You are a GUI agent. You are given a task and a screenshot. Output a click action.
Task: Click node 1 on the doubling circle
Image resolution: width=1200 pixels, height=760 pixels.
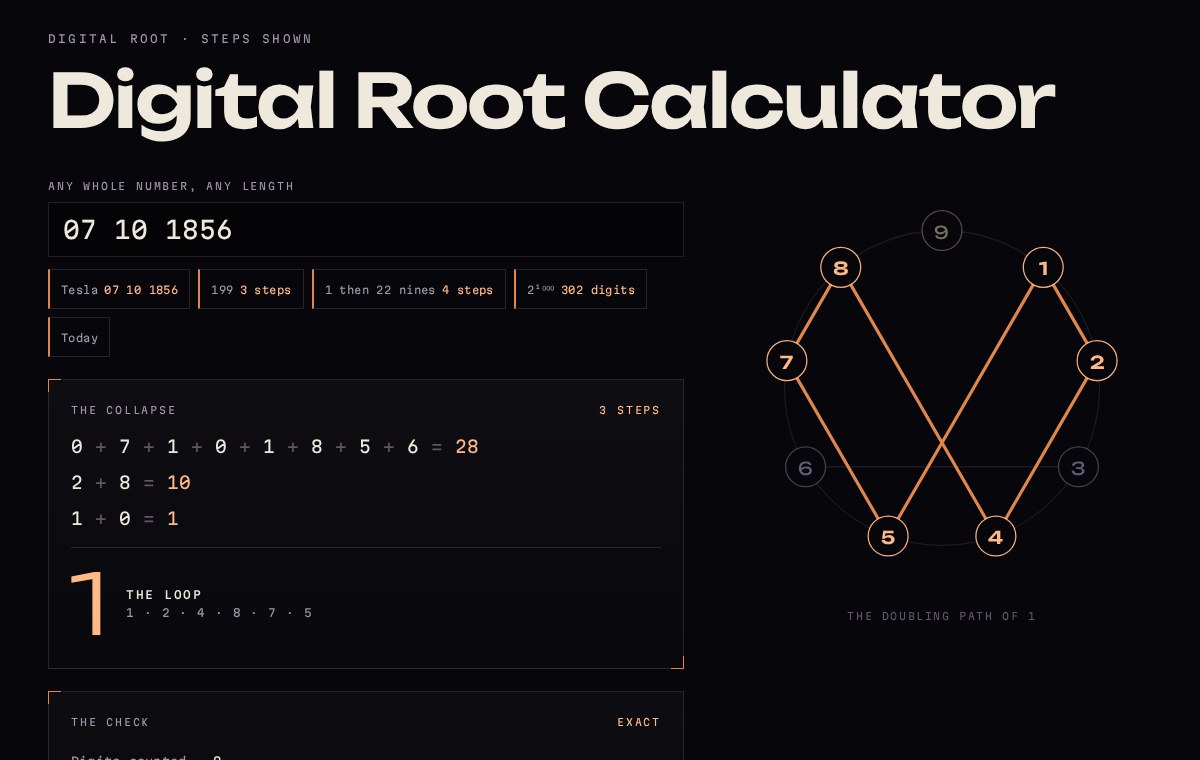[1043, 268]
